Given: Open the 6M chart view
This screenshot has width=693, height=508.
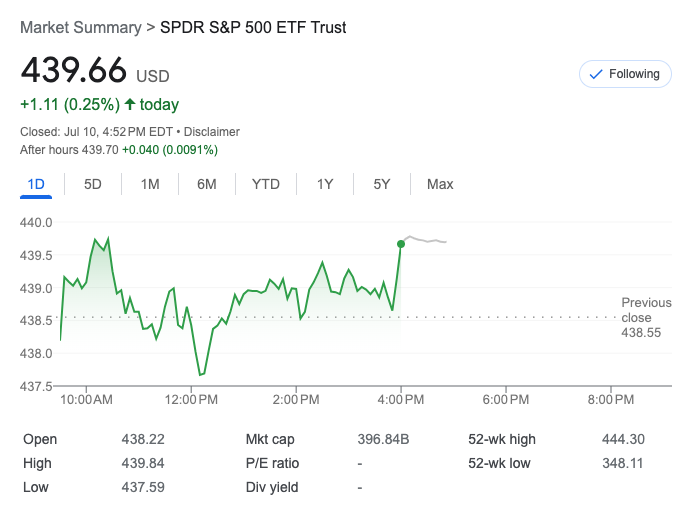Looking at the screenshot, I should pos(207,184).
